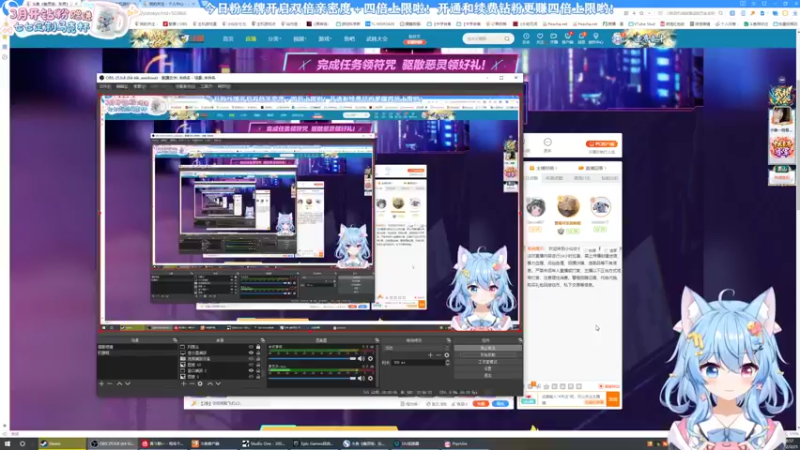
Task: Expand the 分类 dropdown in Huya navigation
Action: [274, 39]
